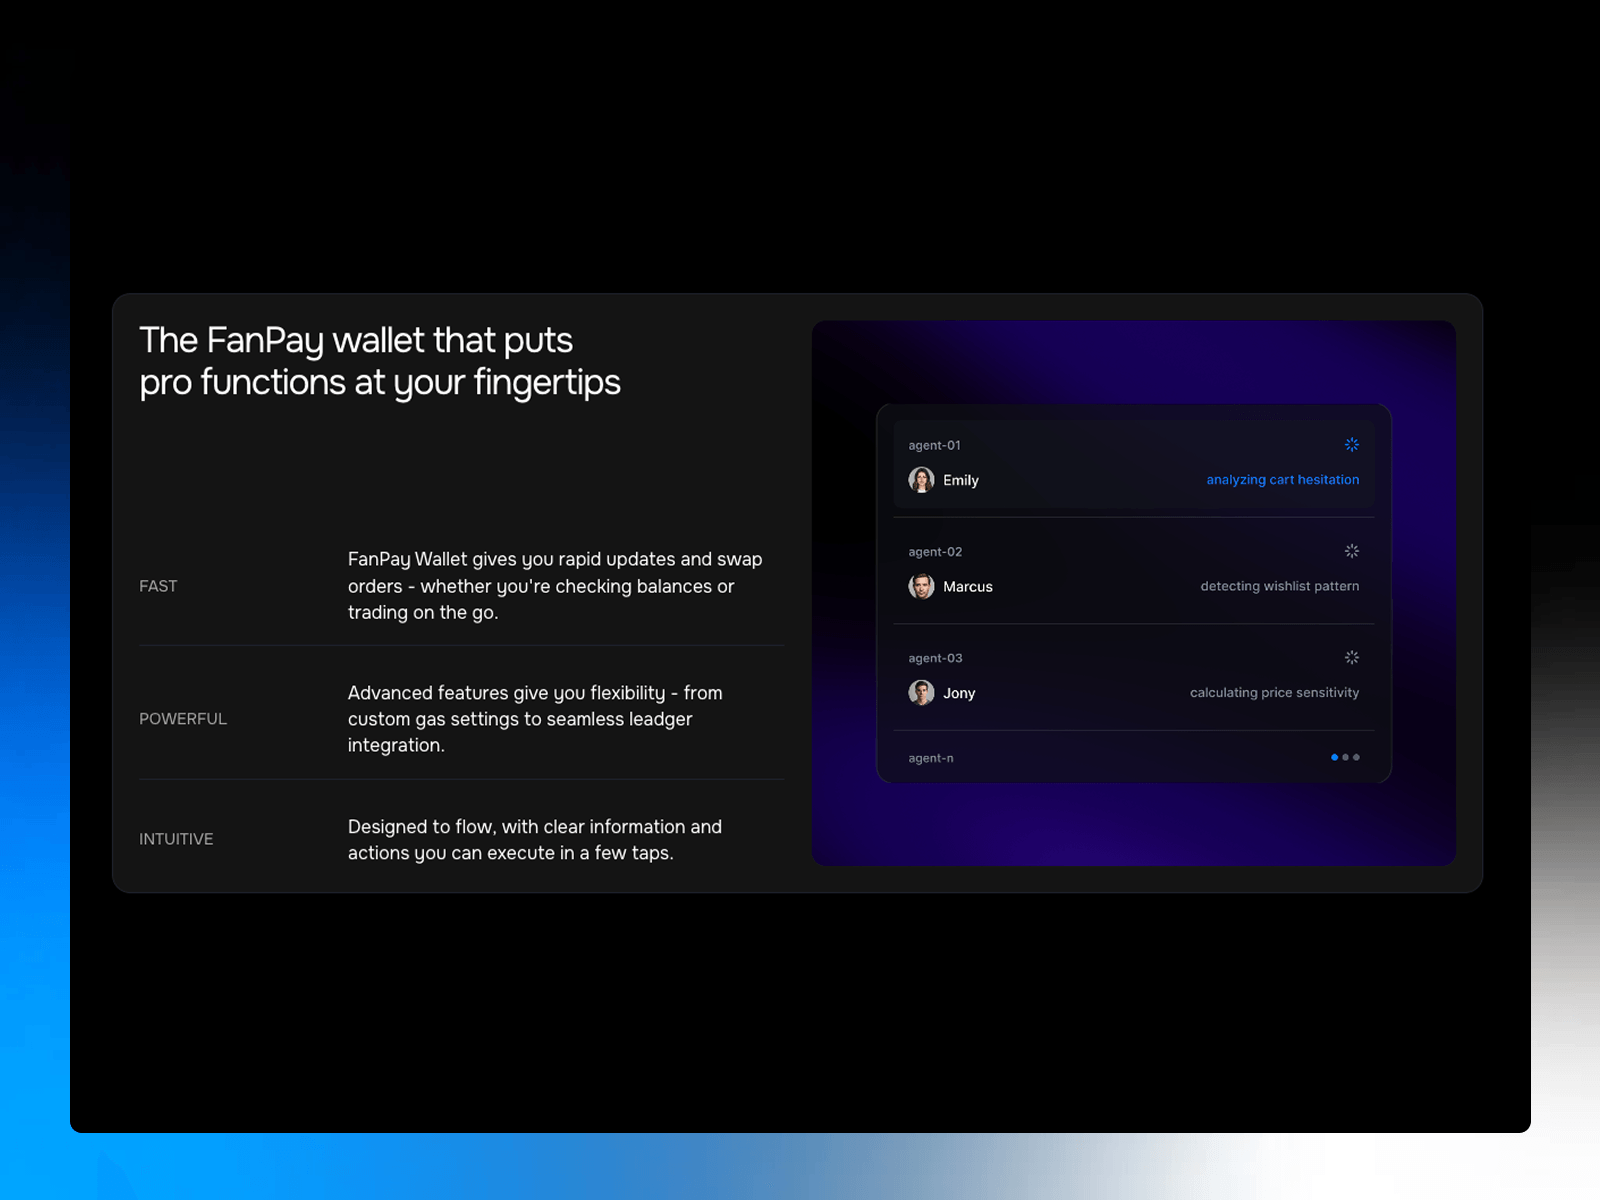
Task: Click the spinner icon in the agent-03 row
Action: click(x=1351, y=657)
